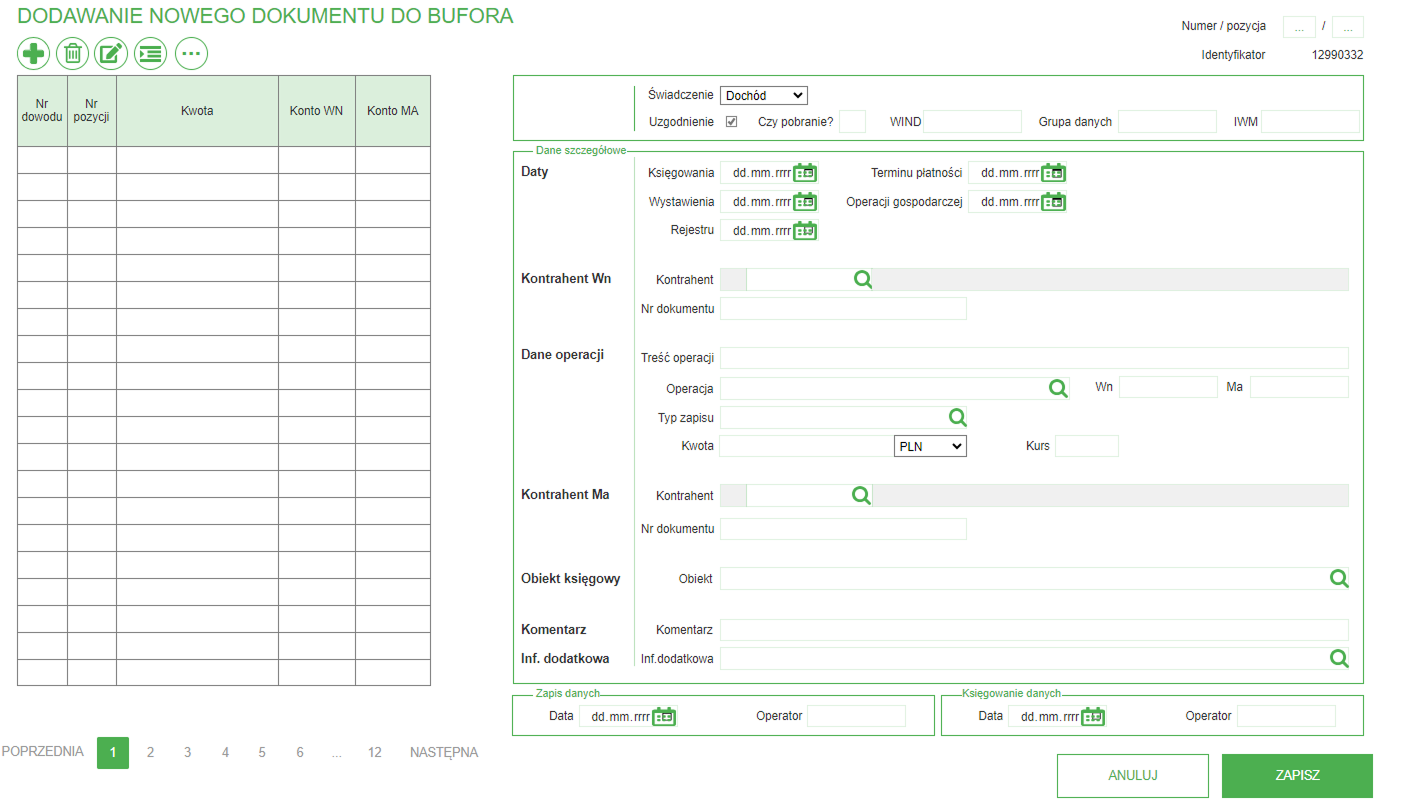Click search icon for Kontrahent Ma
This screenshot has width=1410, height=812.
(x=860, y=495)
